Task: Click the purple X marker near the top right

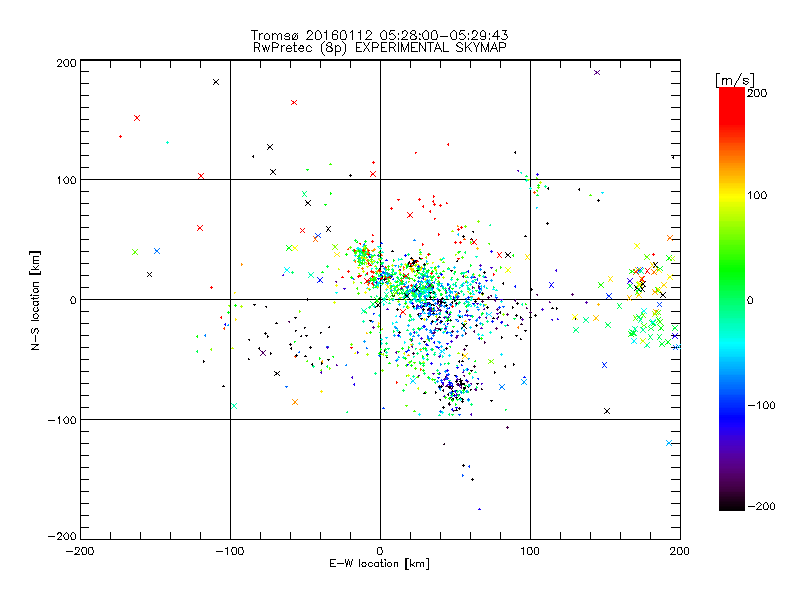Action: [x=597, y=72]
